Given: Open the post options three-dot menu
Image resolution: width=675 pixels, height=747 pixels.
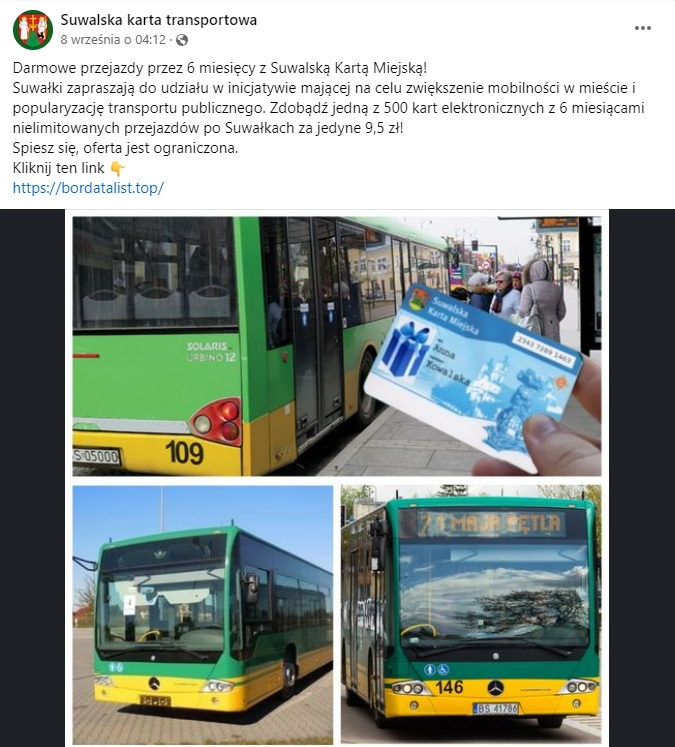Looking at the screenshot, I should (643, 28).
